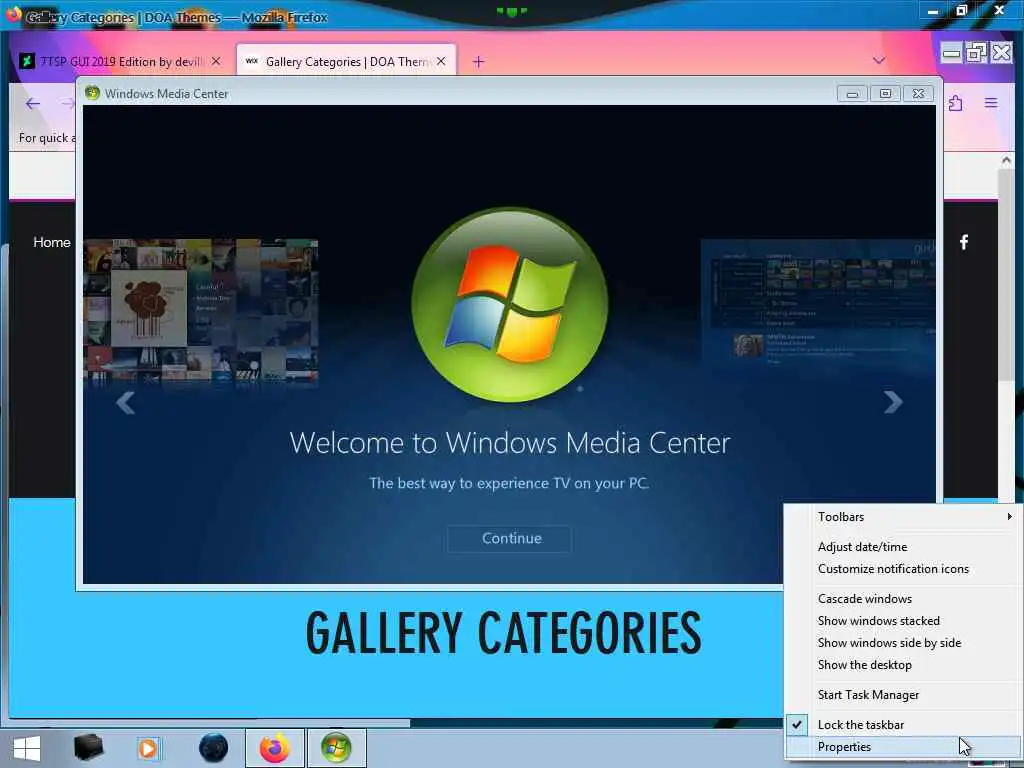This screenshot has width=1024, height=768.
Task: Select Show windows side by side
Action: 903,643
